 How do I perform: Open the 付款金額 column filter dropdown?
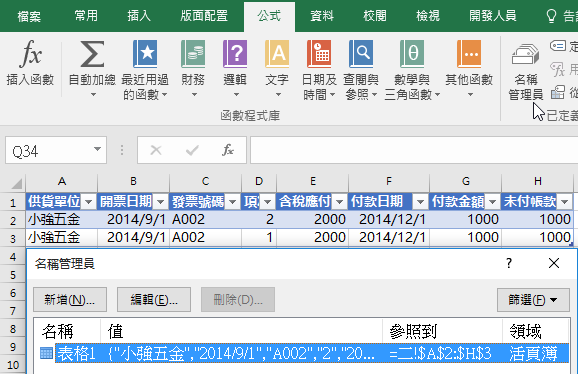click(492, 202)
